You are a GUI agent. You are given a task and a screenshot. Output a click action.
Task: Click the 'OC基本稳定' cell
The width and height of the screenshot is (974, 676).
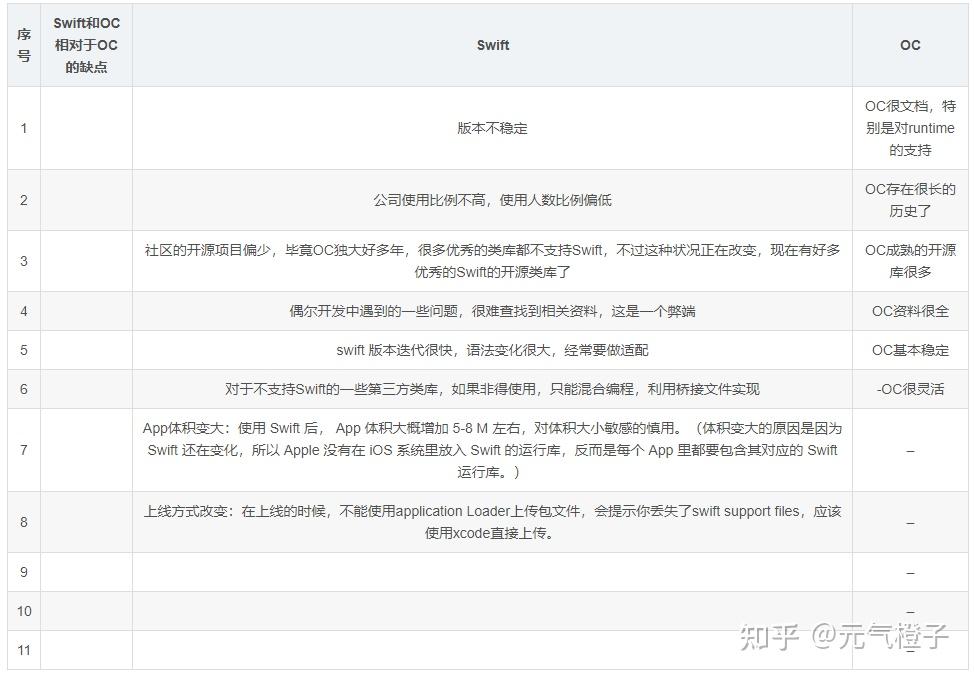(x=908, y=347)
